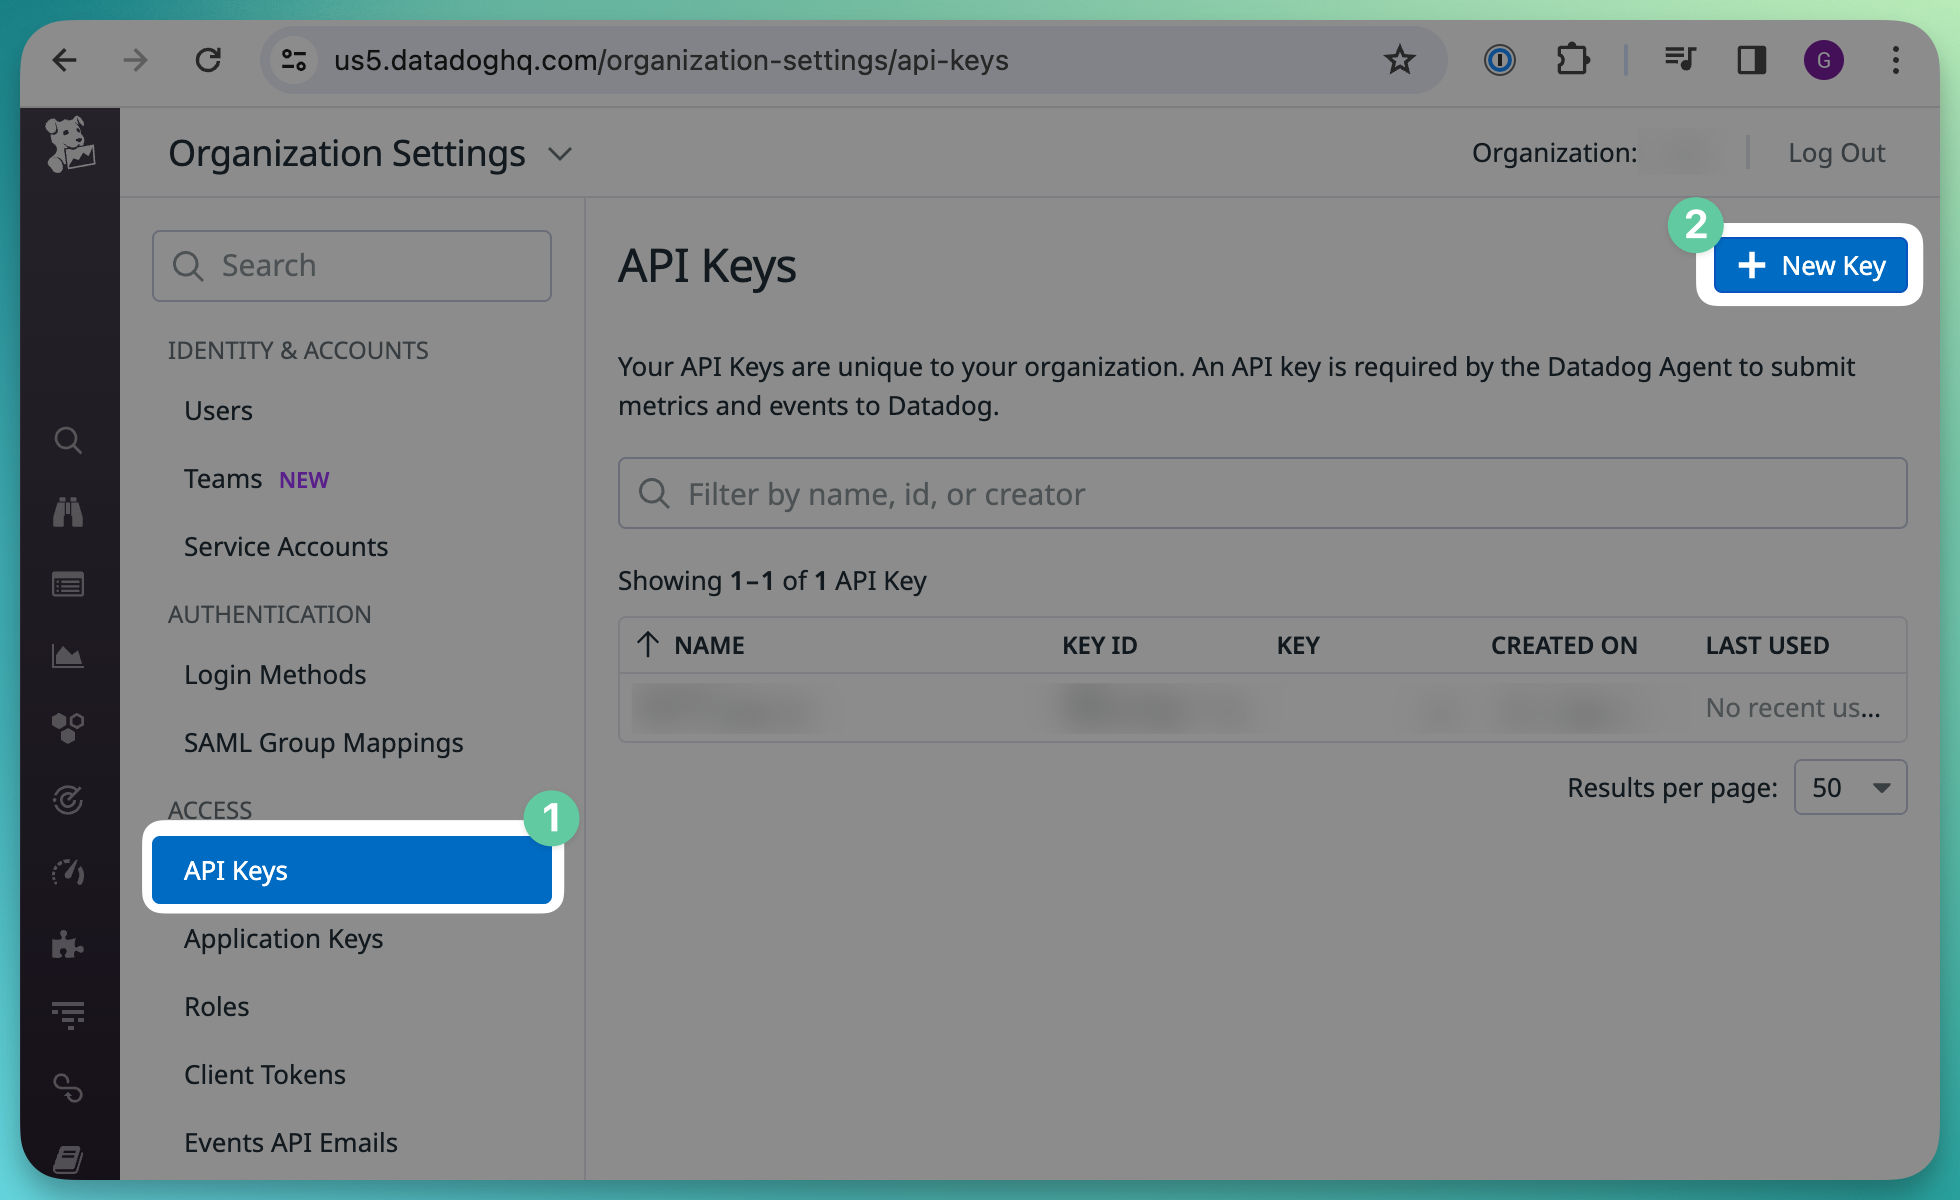Click the Log Out link
1960x1200 pixels.
(x=1836, y=153)
